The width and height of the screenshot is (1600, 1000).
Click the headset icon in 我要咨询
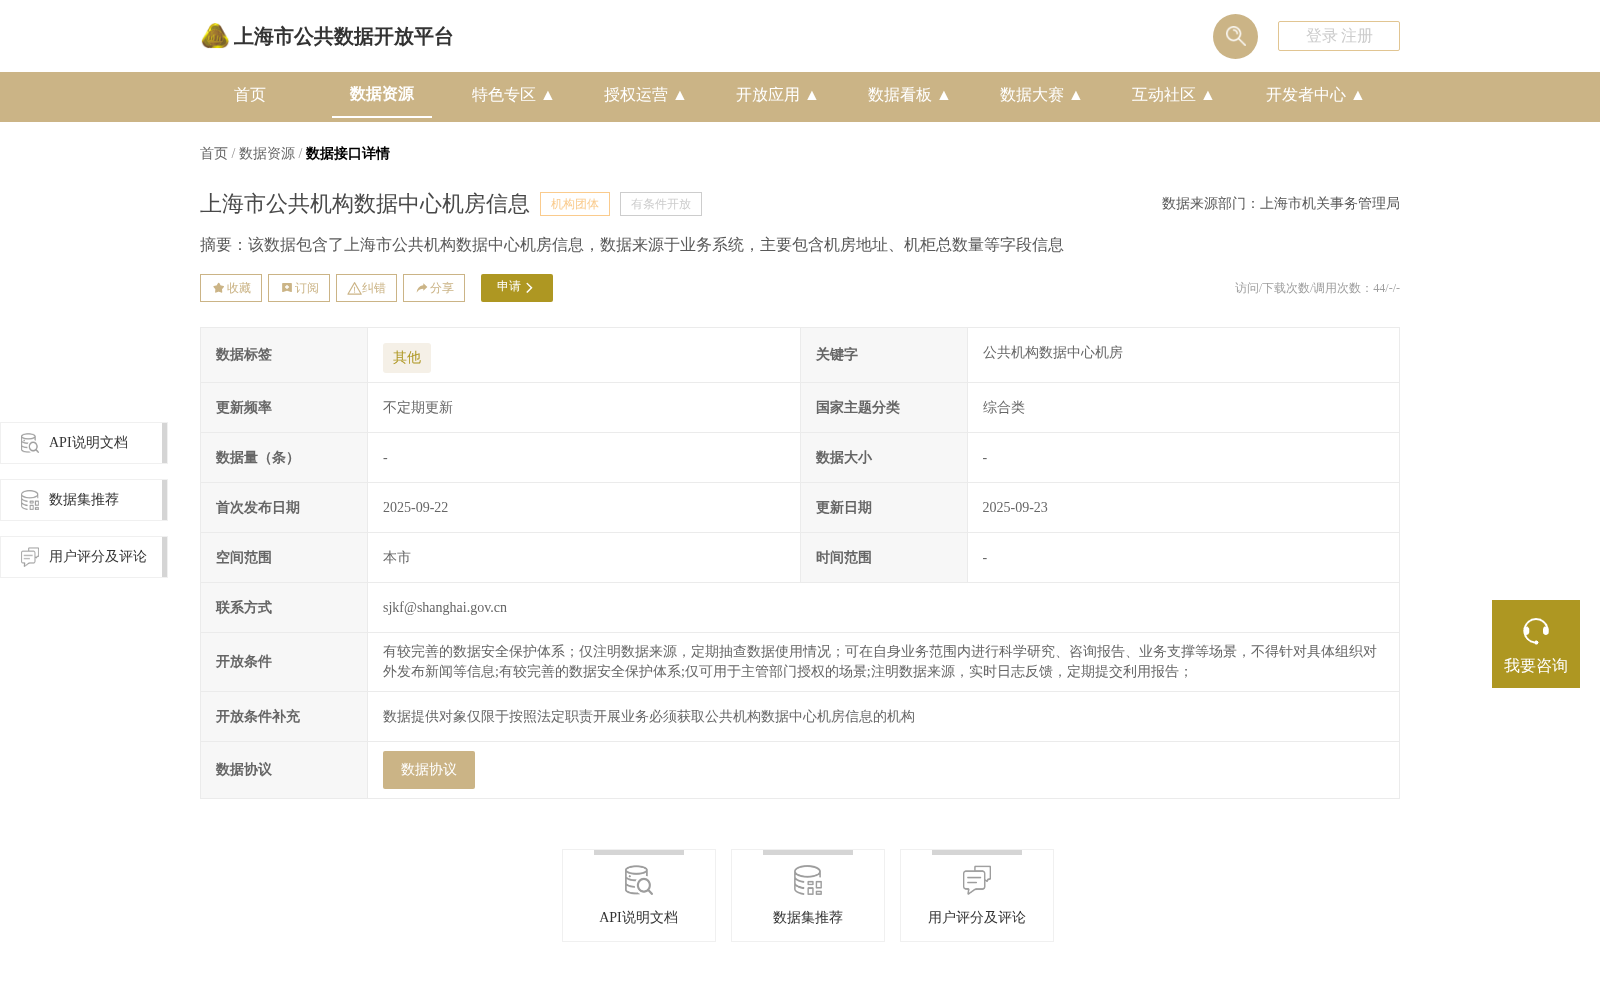1536,632
